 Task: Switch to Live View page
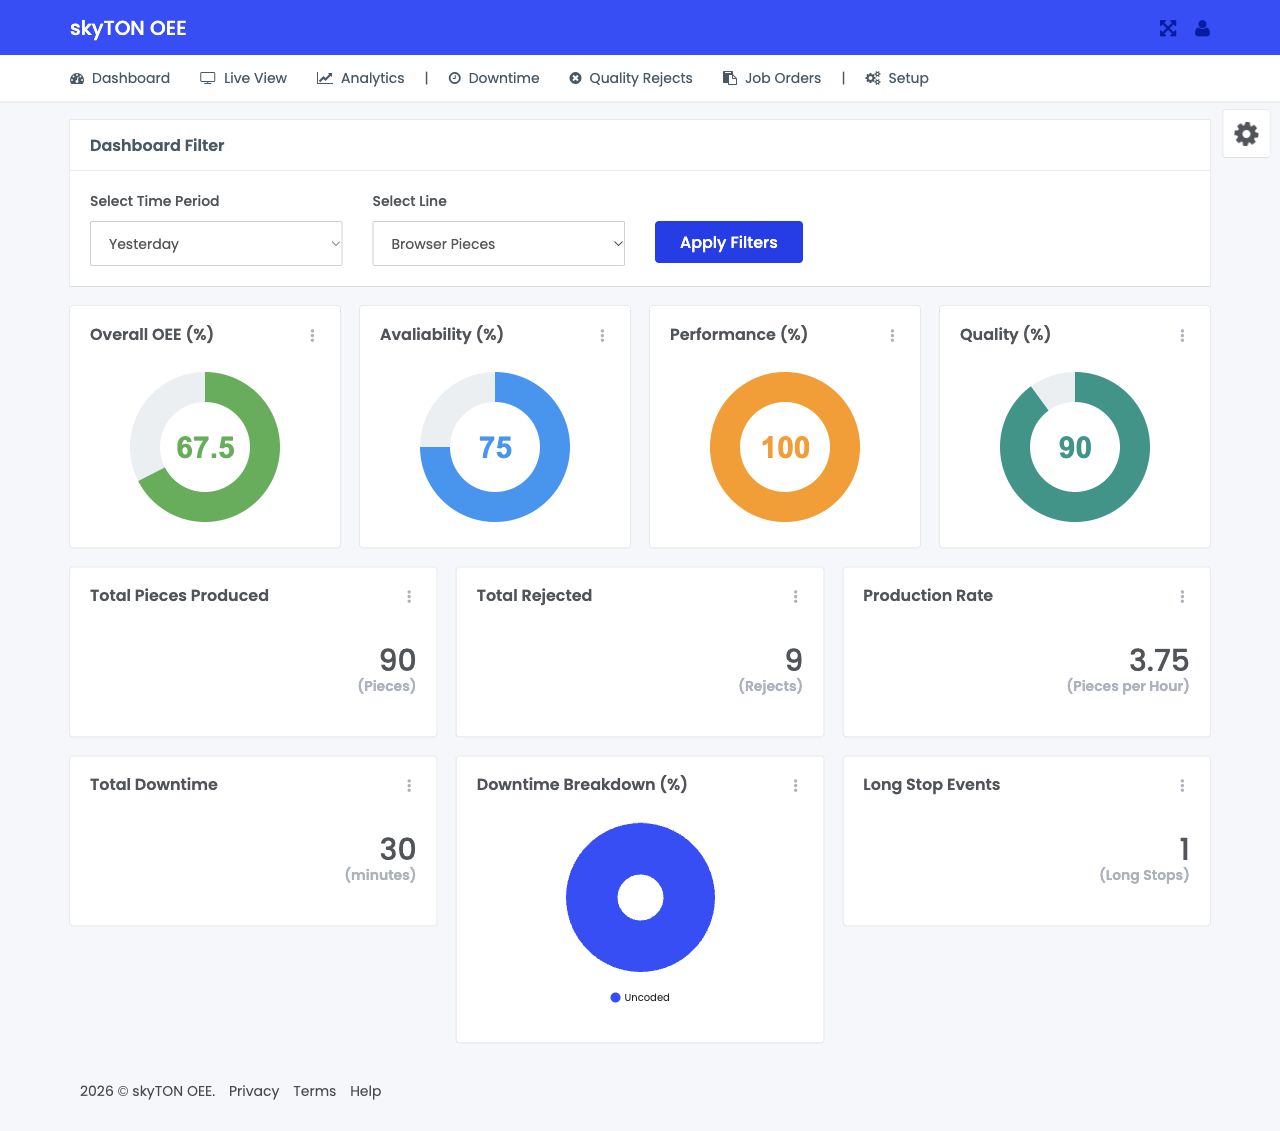[x=243, y=78]
